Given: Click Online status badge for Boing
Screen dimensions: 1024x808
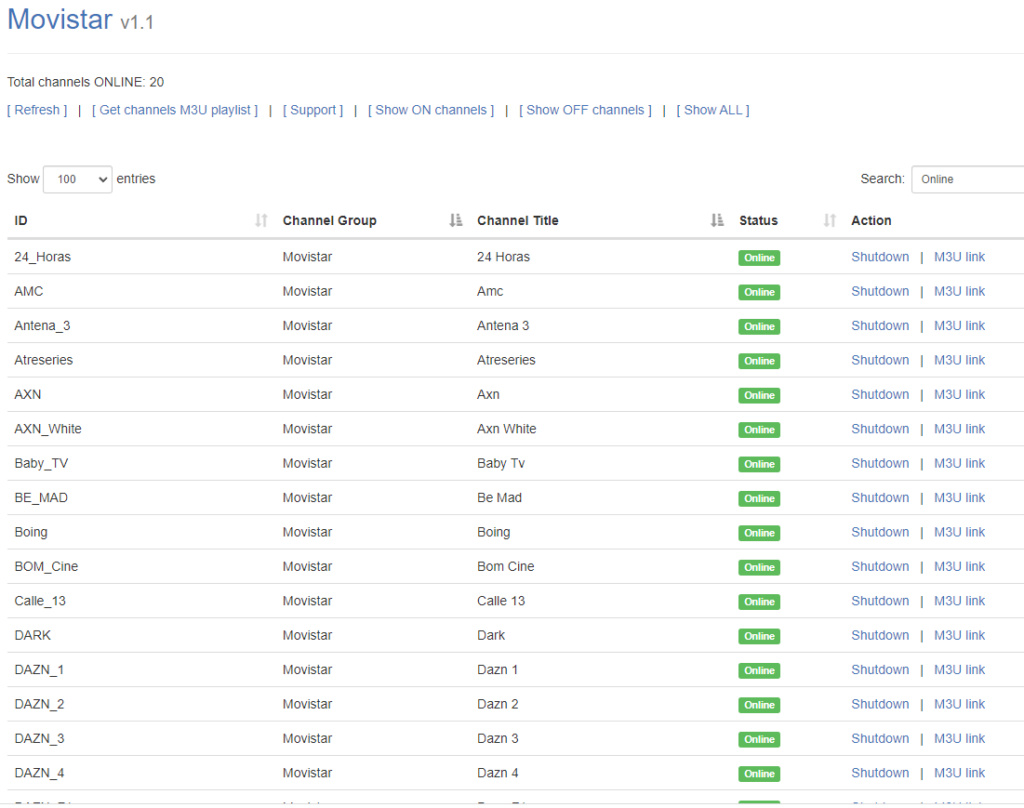Looking at the screenshot, I should point(759,533).
